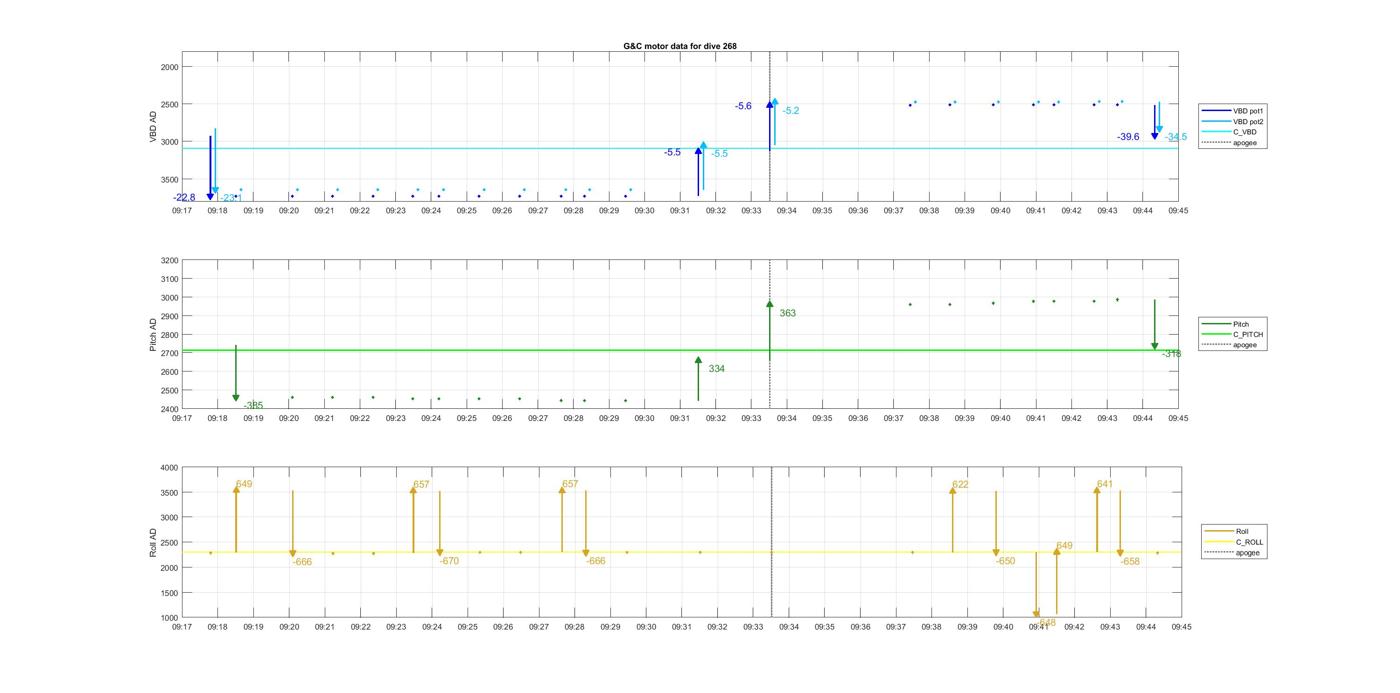
Task: Click the "-670" roll arrow label
Action: pos(449,561)
